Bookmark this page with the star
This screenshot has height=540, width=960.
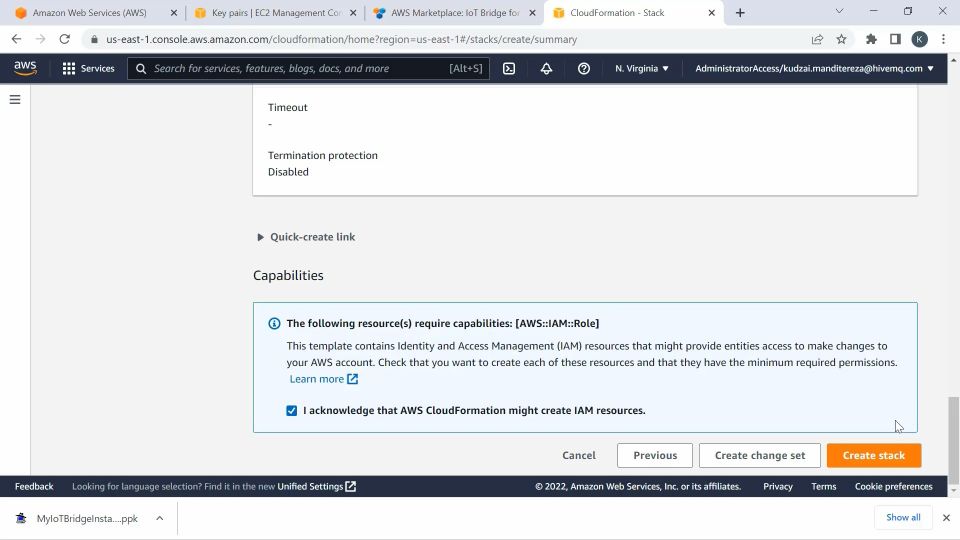[x=841, y=39]
